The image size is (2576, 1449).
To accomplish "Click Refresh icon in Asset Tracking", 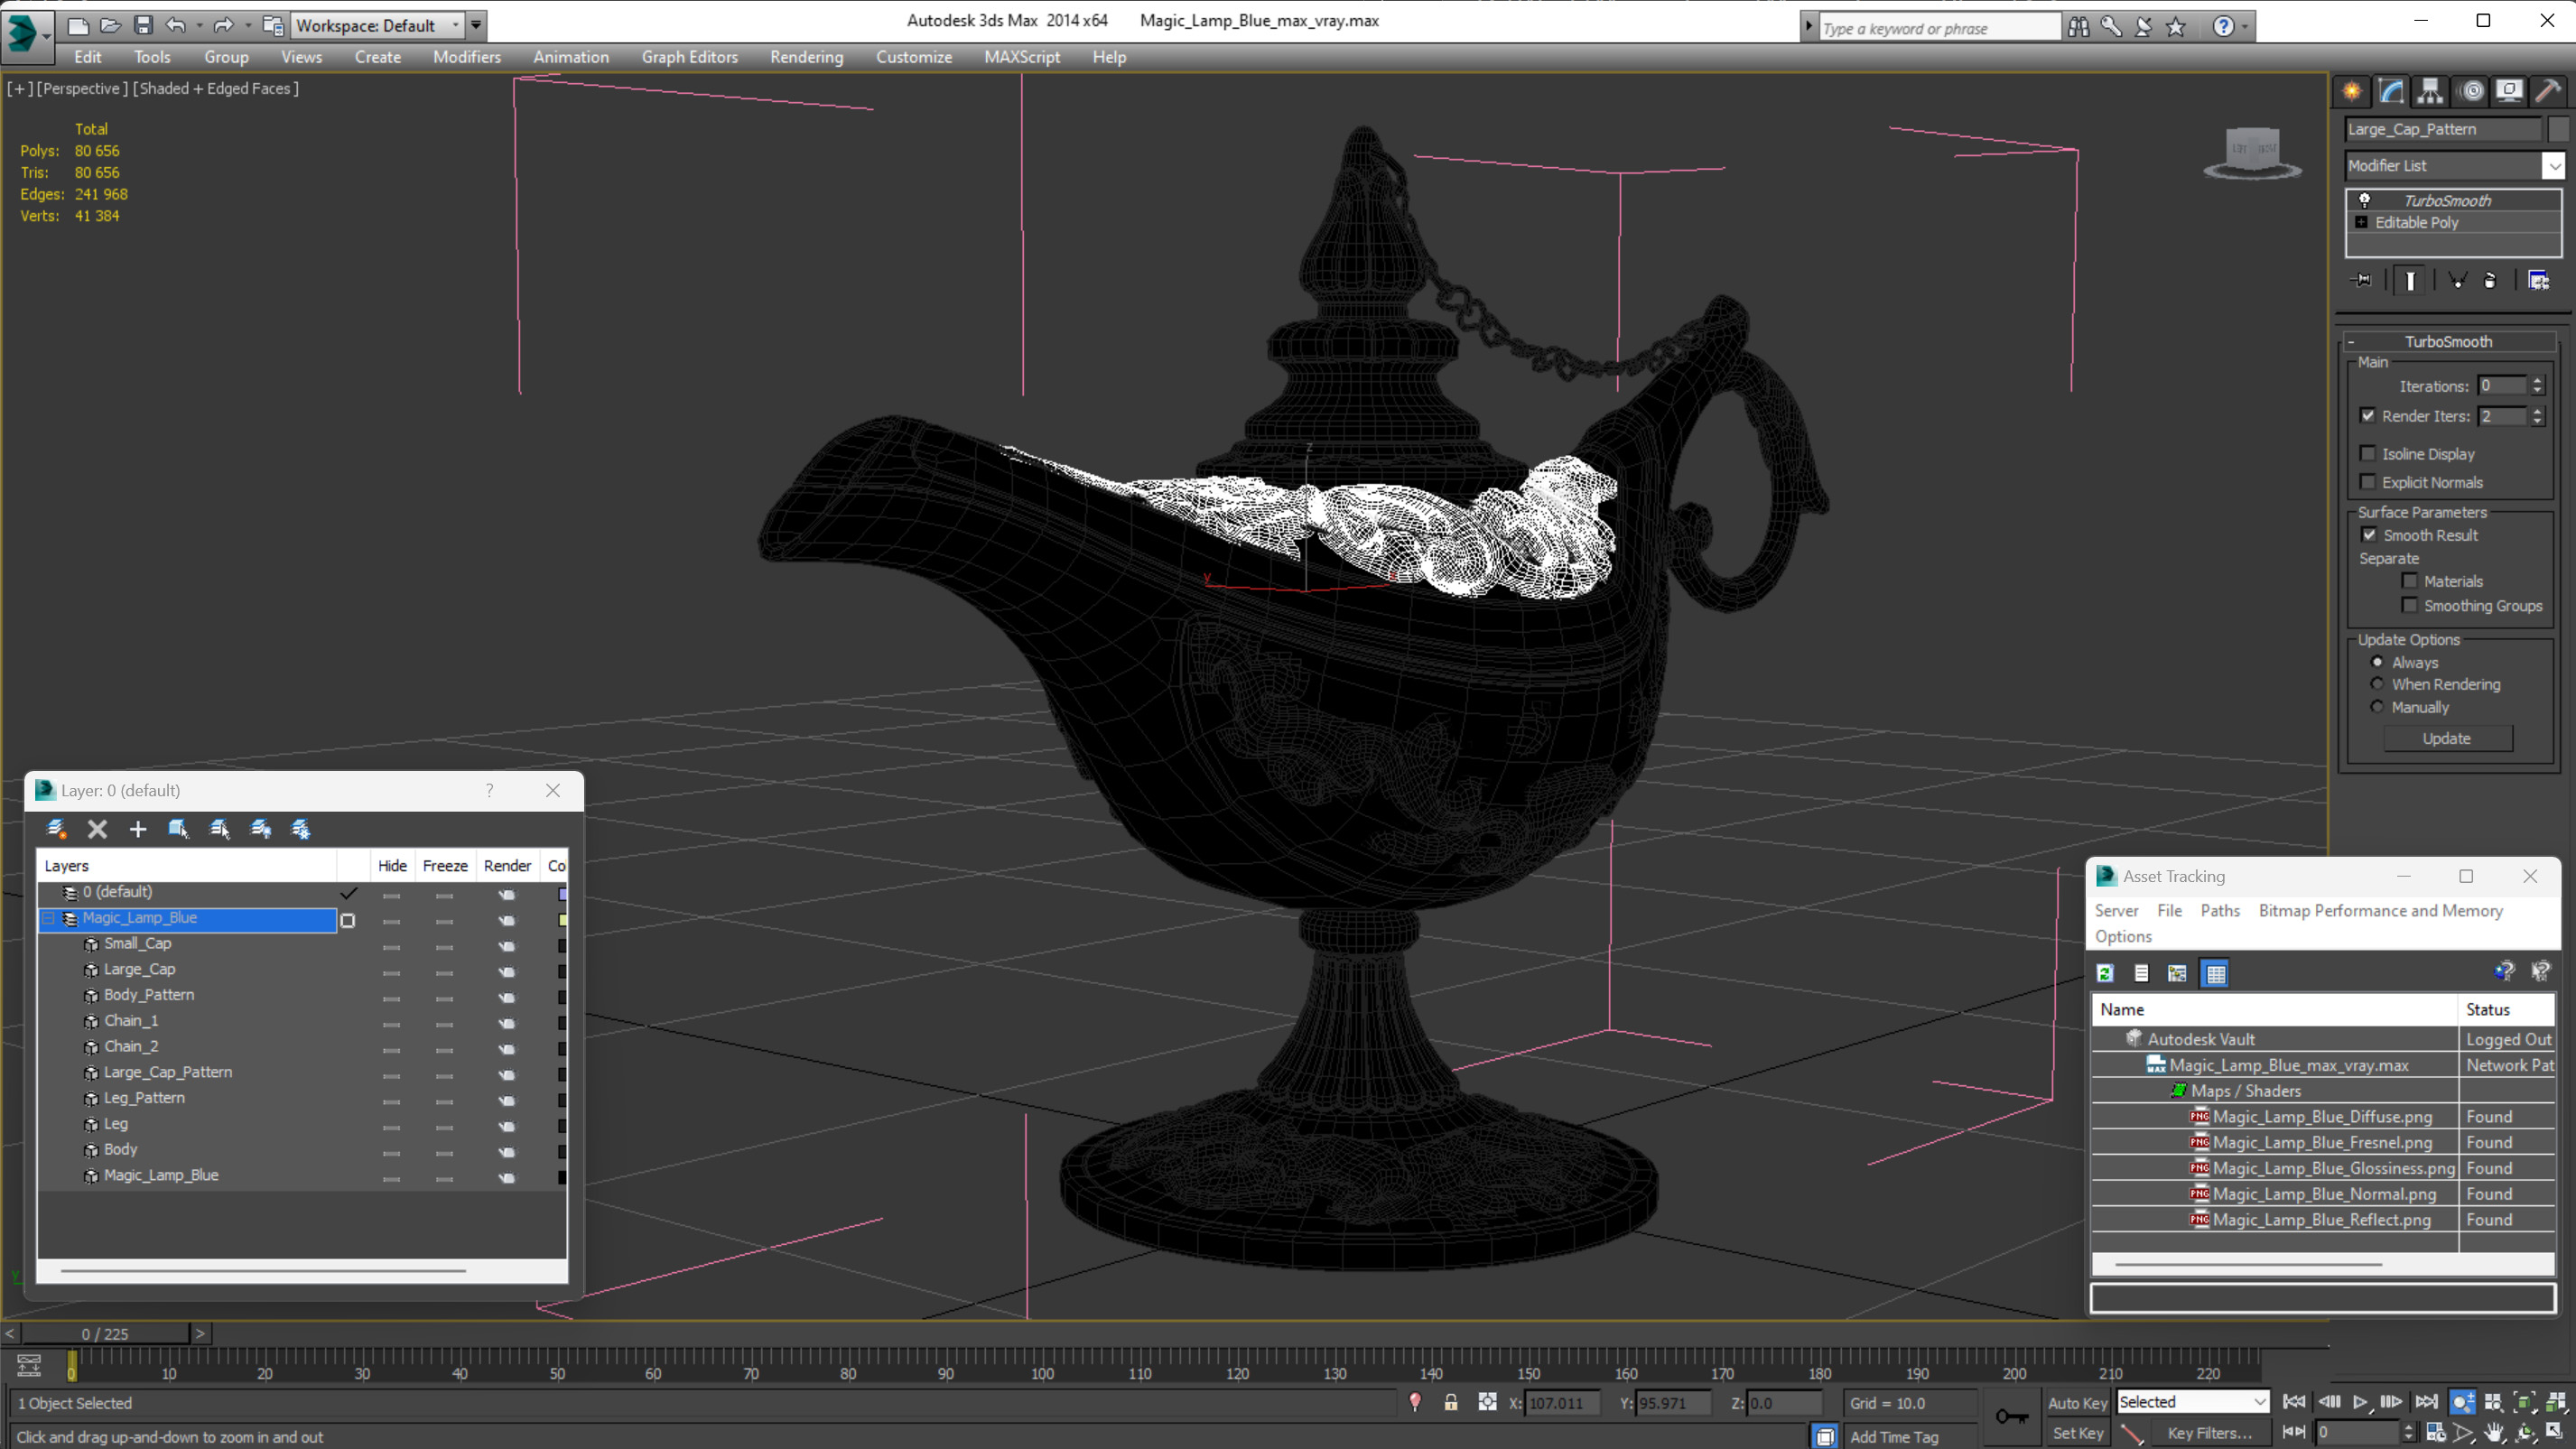I will coord(2105,973).
